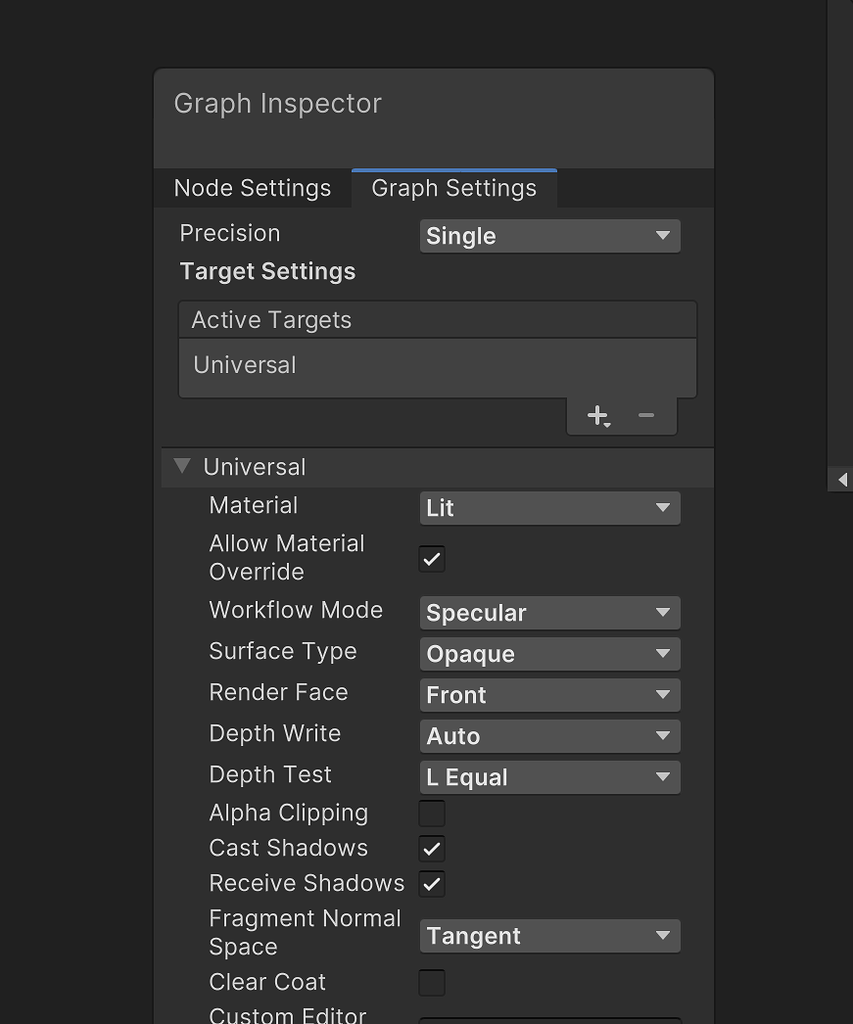Open Fragment Normal Space dropdown
853x1024 pixels.
(x=549, y=936)
